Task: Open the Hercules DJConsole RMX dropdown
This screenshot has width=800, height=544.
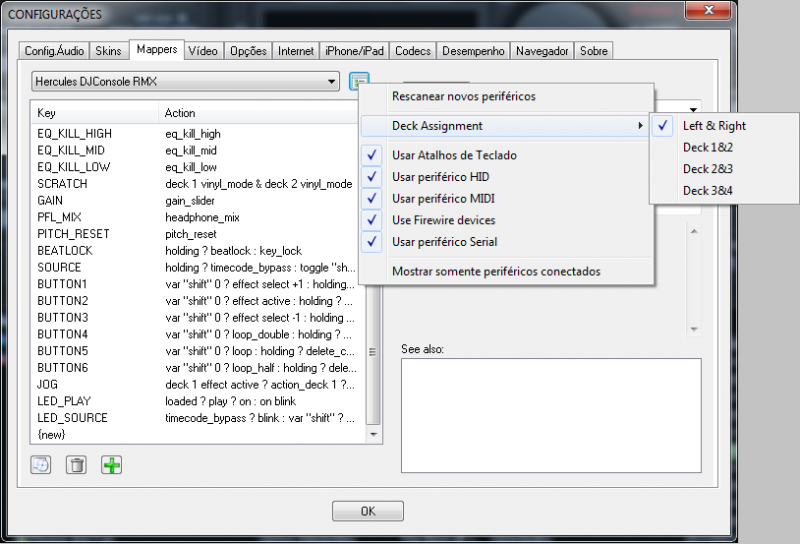Action: (x=185, y=81)
